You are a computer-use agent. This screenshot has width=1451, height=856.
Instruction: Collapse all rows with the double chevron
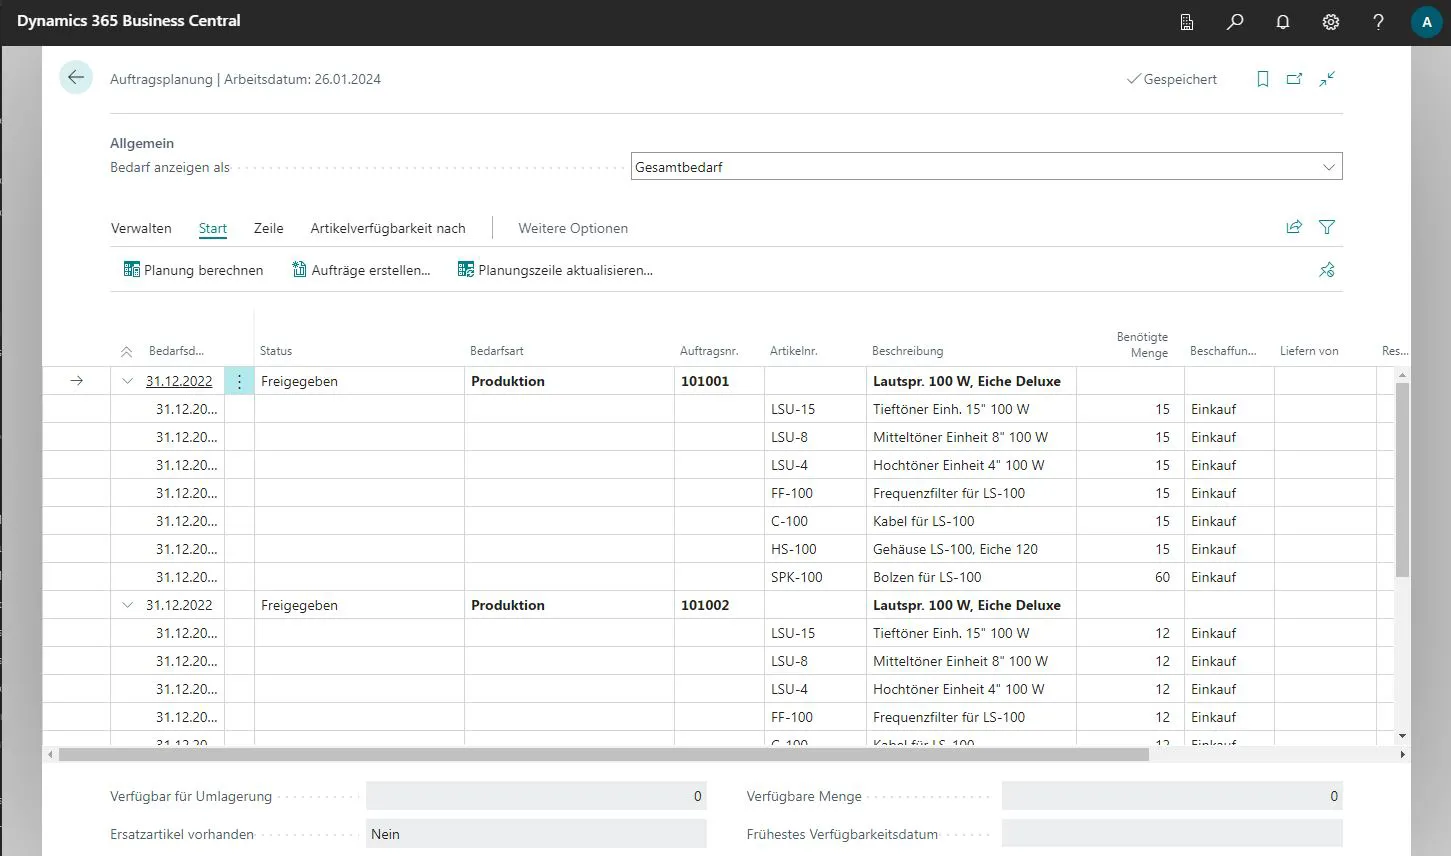pyautogui.click(x=126, y=352)
